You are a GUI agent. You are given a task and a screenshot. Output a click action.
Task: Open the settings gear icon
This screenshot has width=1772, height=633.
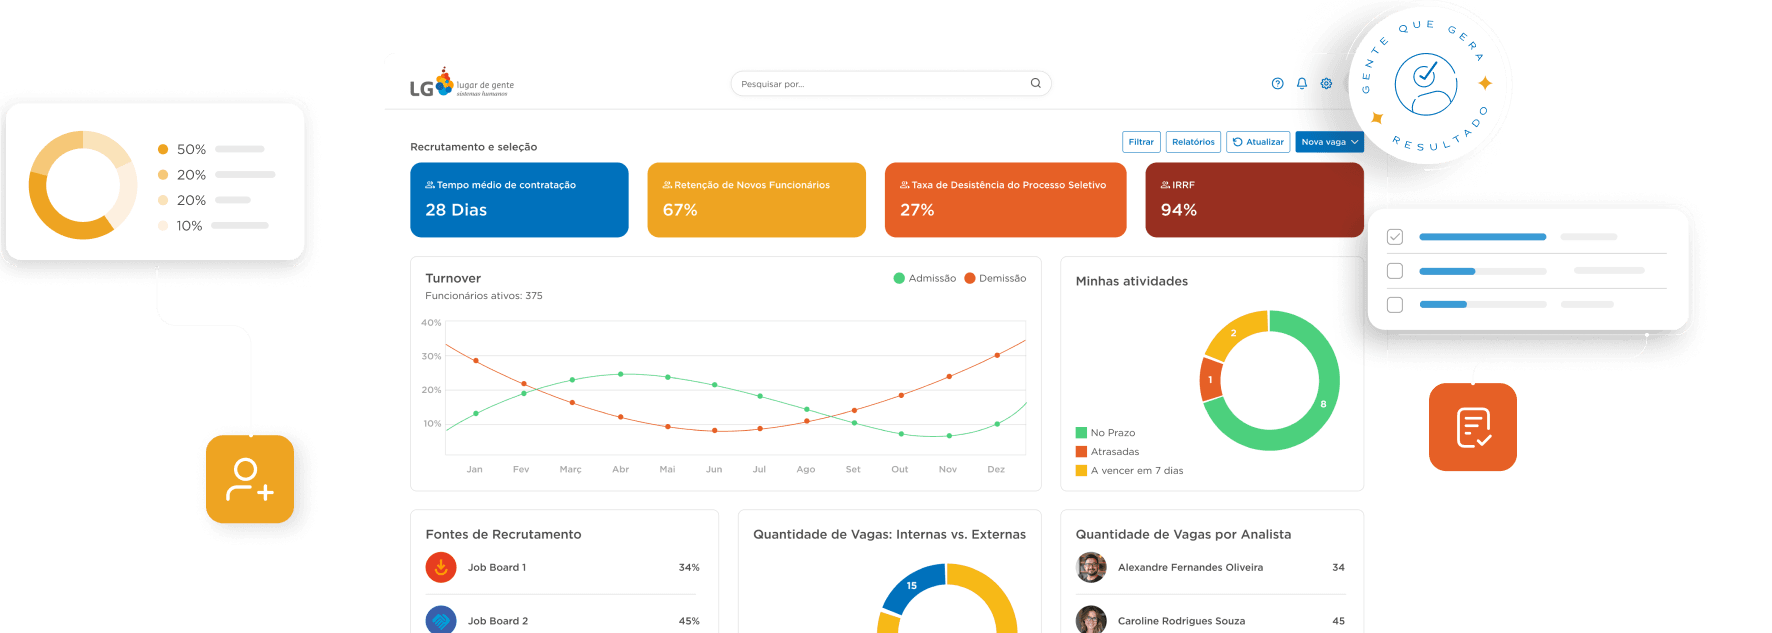[1326, 84]
